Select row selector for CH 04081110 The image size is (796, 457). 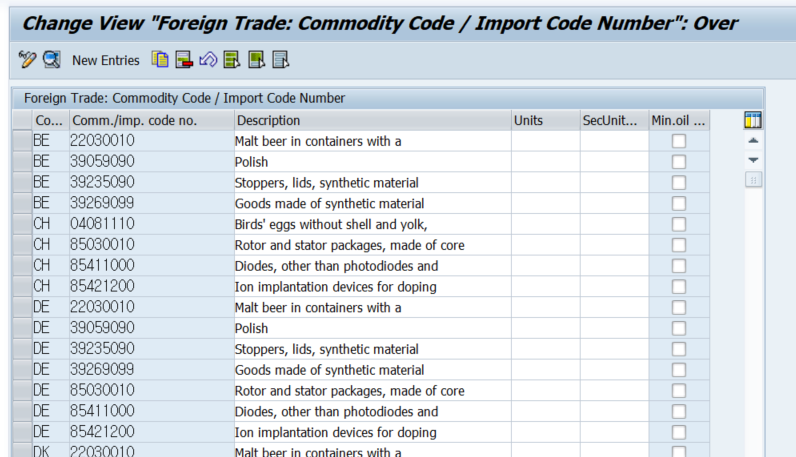[22, 224]
